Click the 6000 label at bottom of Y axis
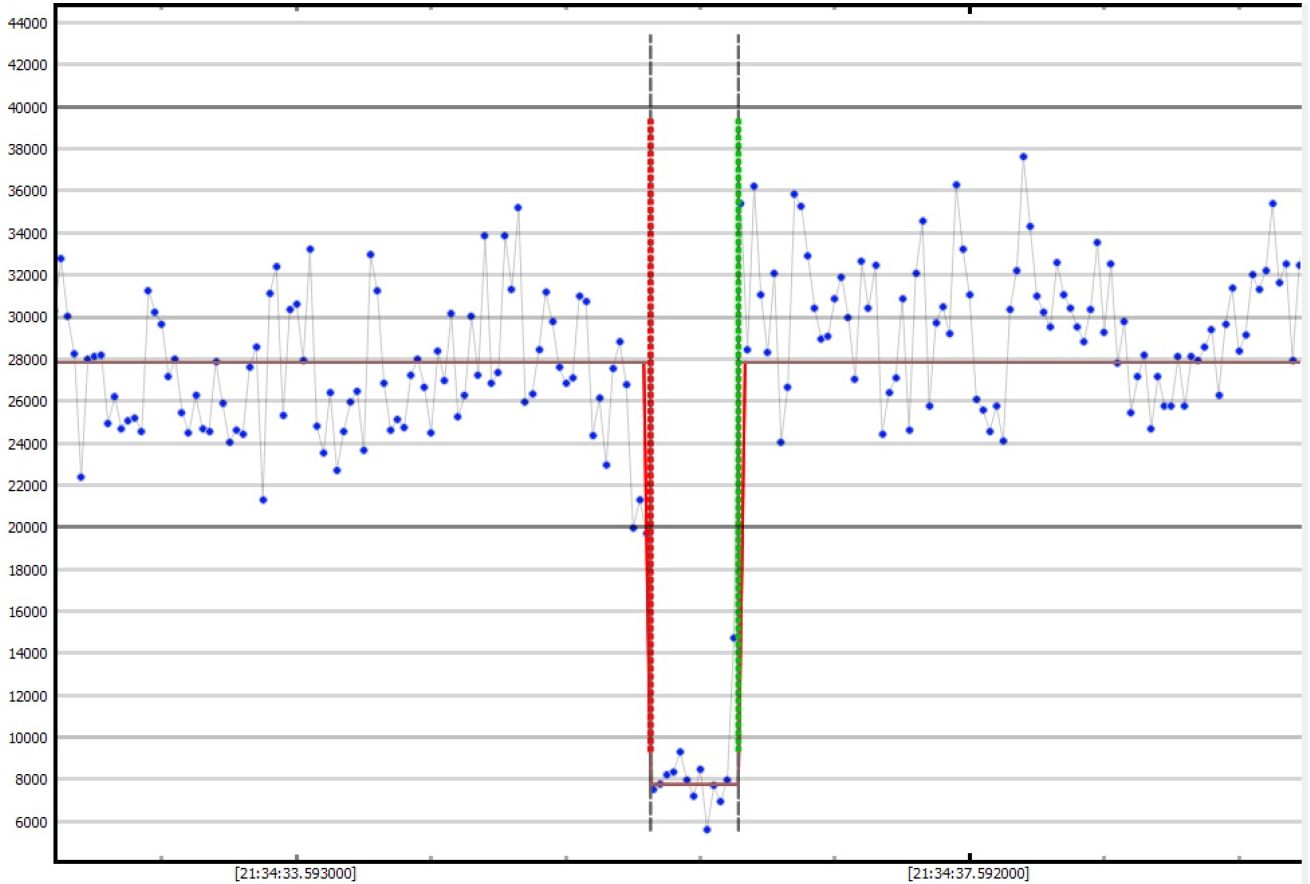 (30, 821)
